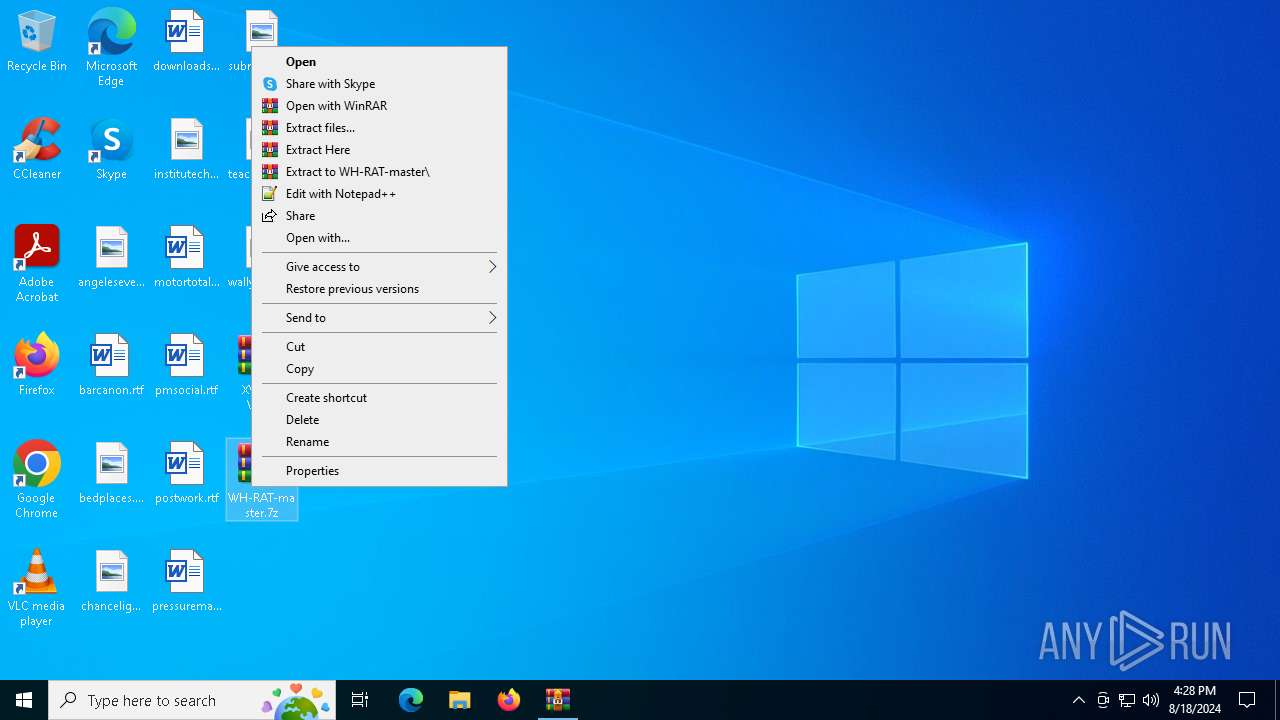Screen dimensions: 1280x720
Task: Choose Edit with Notepad++
Action: pyautogui.click(x=379, y=194)
